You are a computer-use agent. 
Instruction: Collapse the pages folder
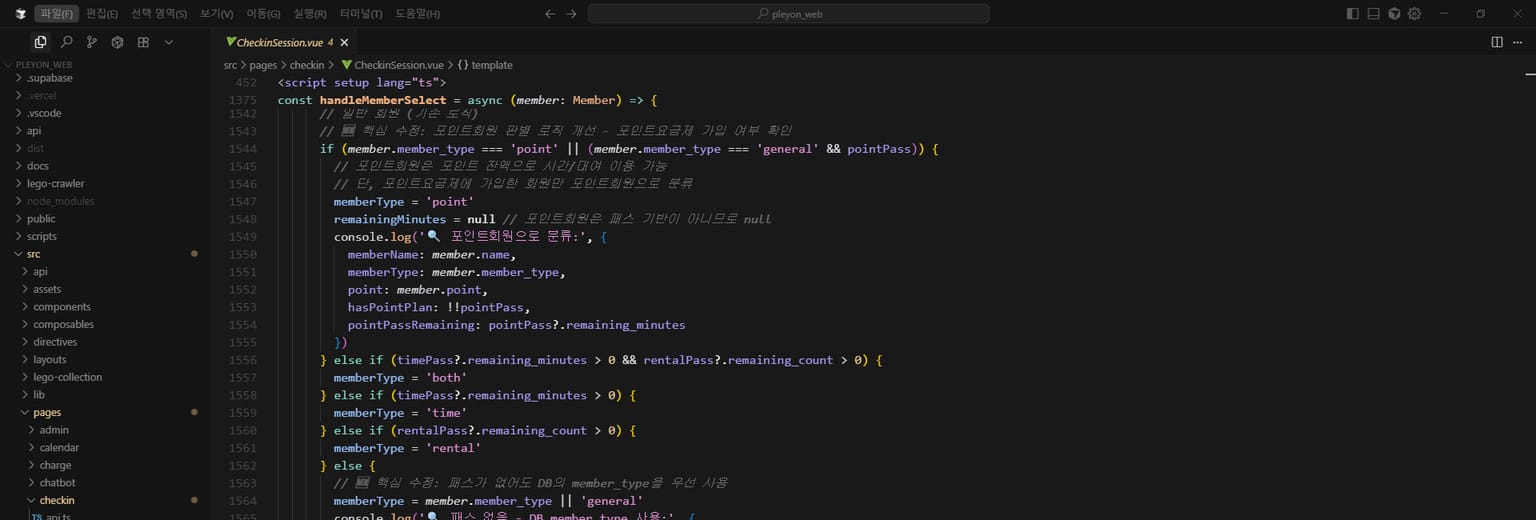click(105, 412)
